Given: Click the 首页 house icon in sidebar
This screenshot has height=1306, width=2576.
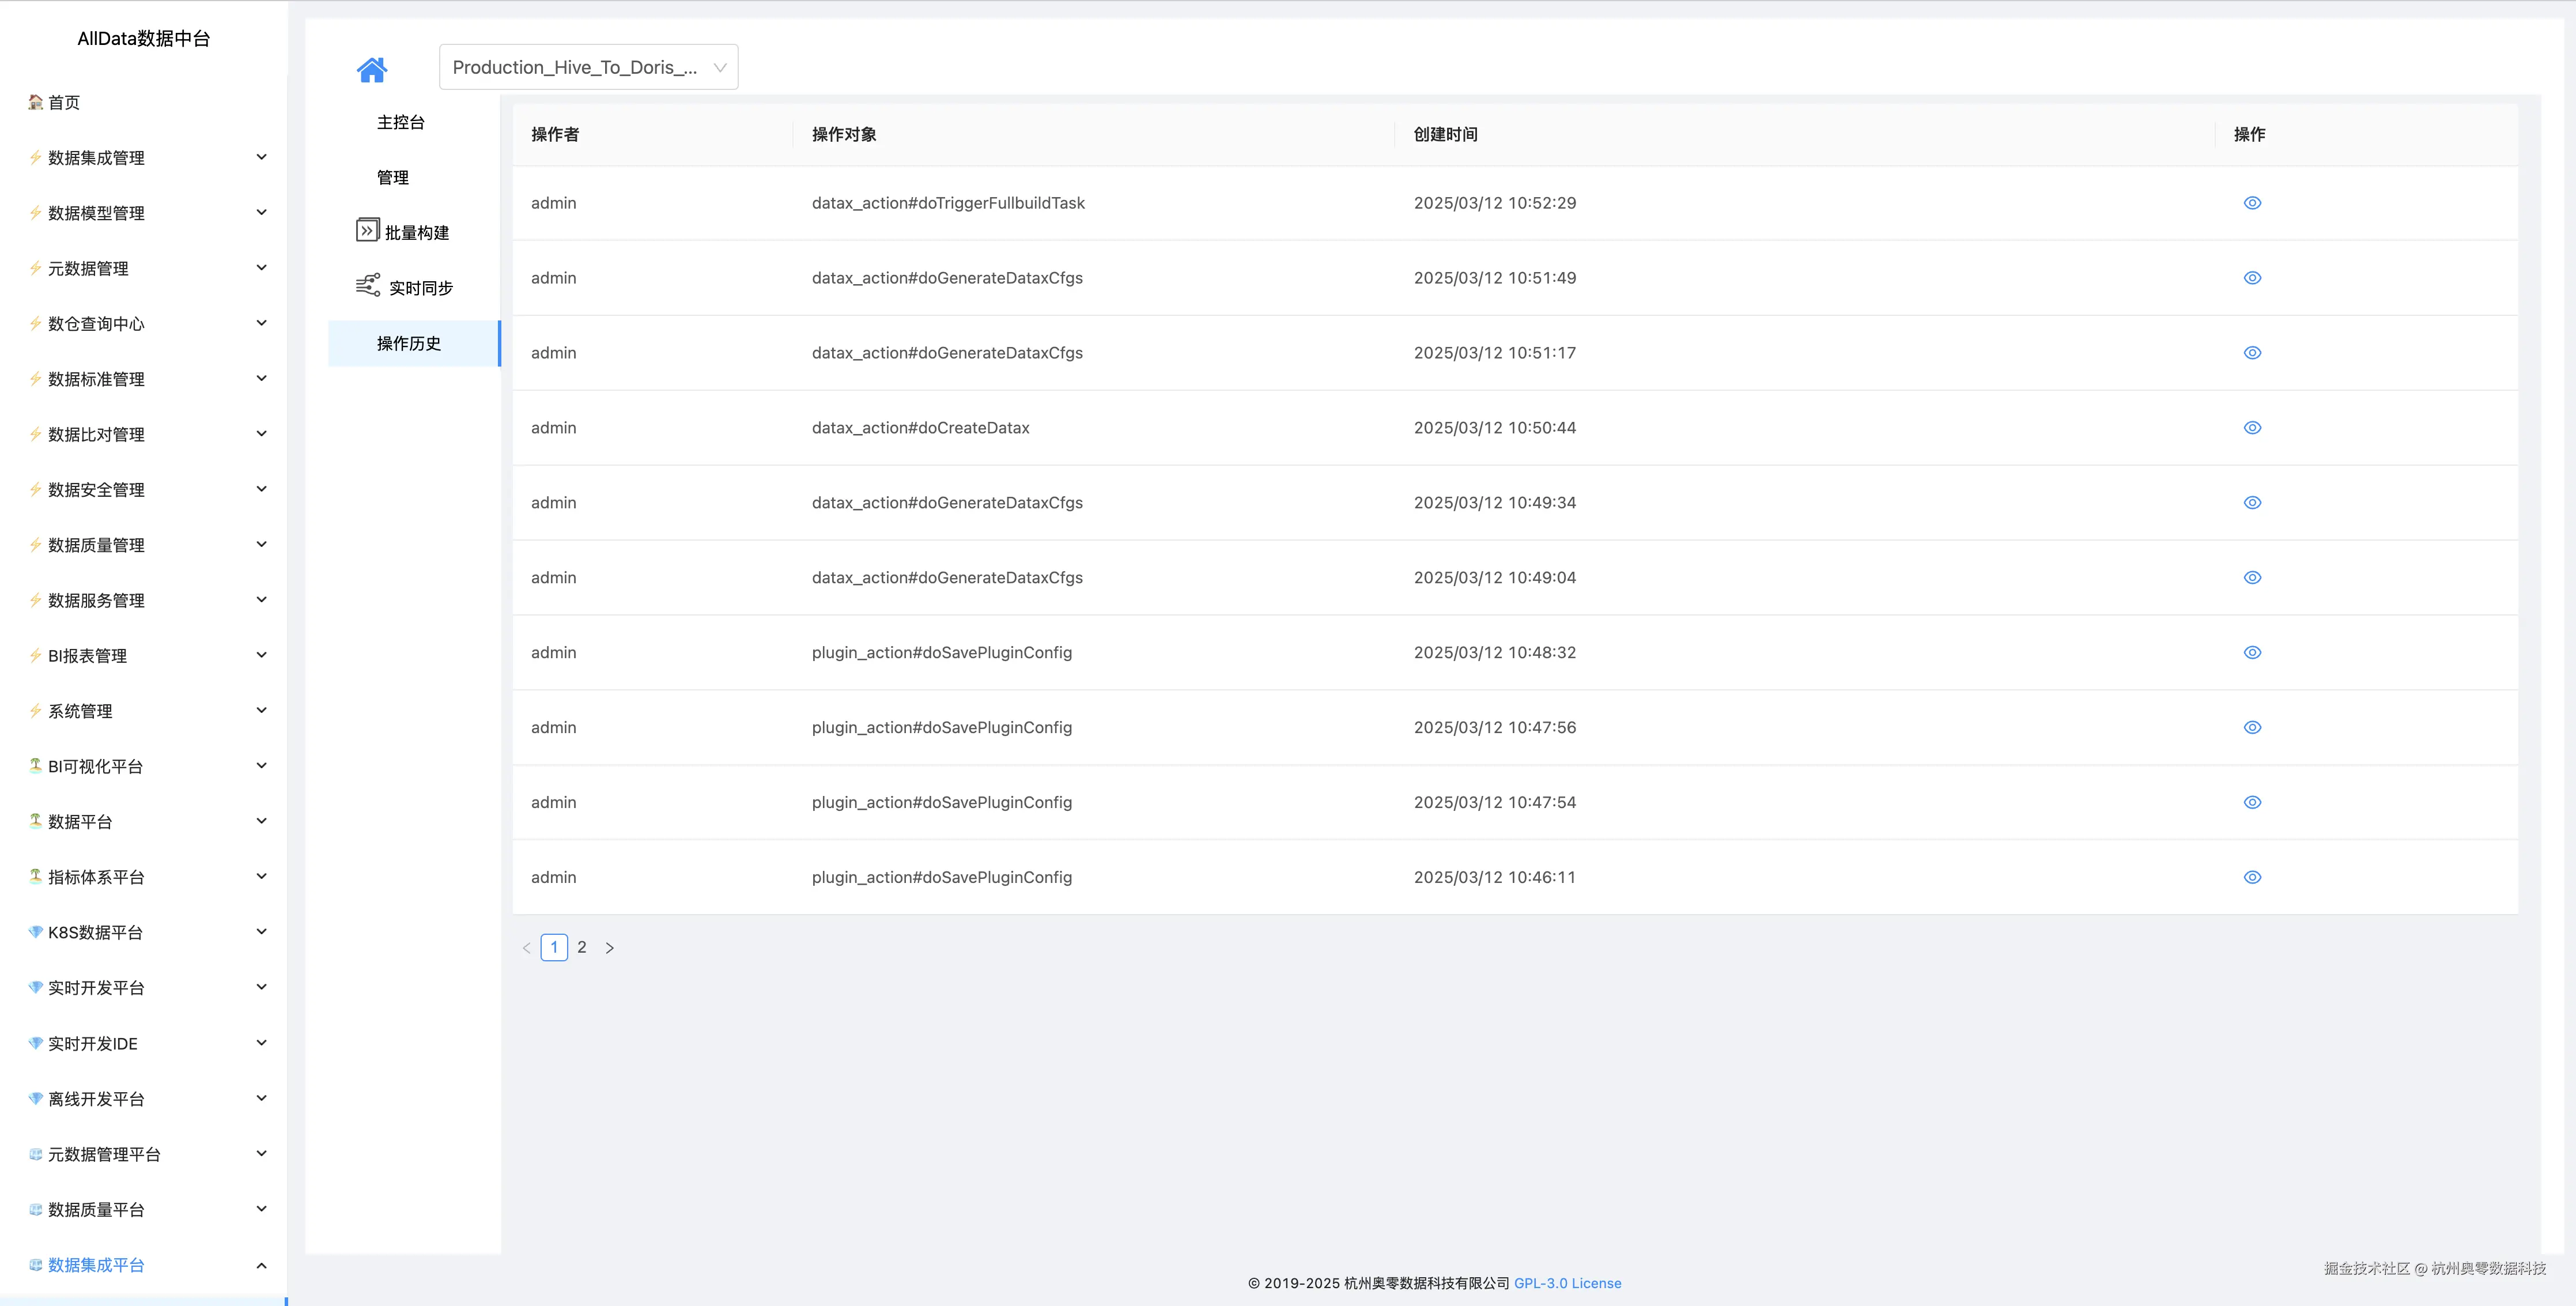Looking at the screenshot, I should (35, 102).
